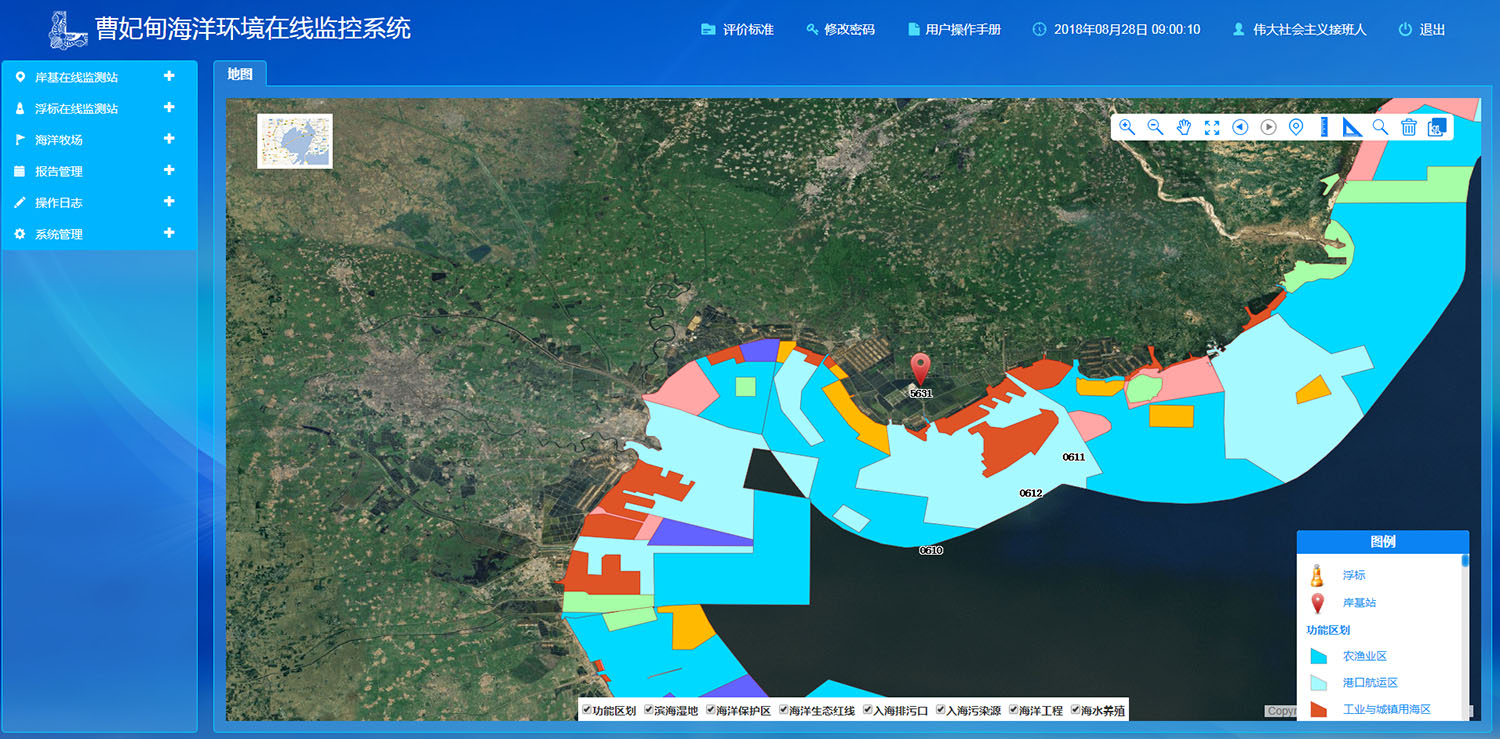The width and height of the screenshot is (1500, 739).
Task: Expand 报告管理 with its plus sign
Action: click(x=169, y=170)
